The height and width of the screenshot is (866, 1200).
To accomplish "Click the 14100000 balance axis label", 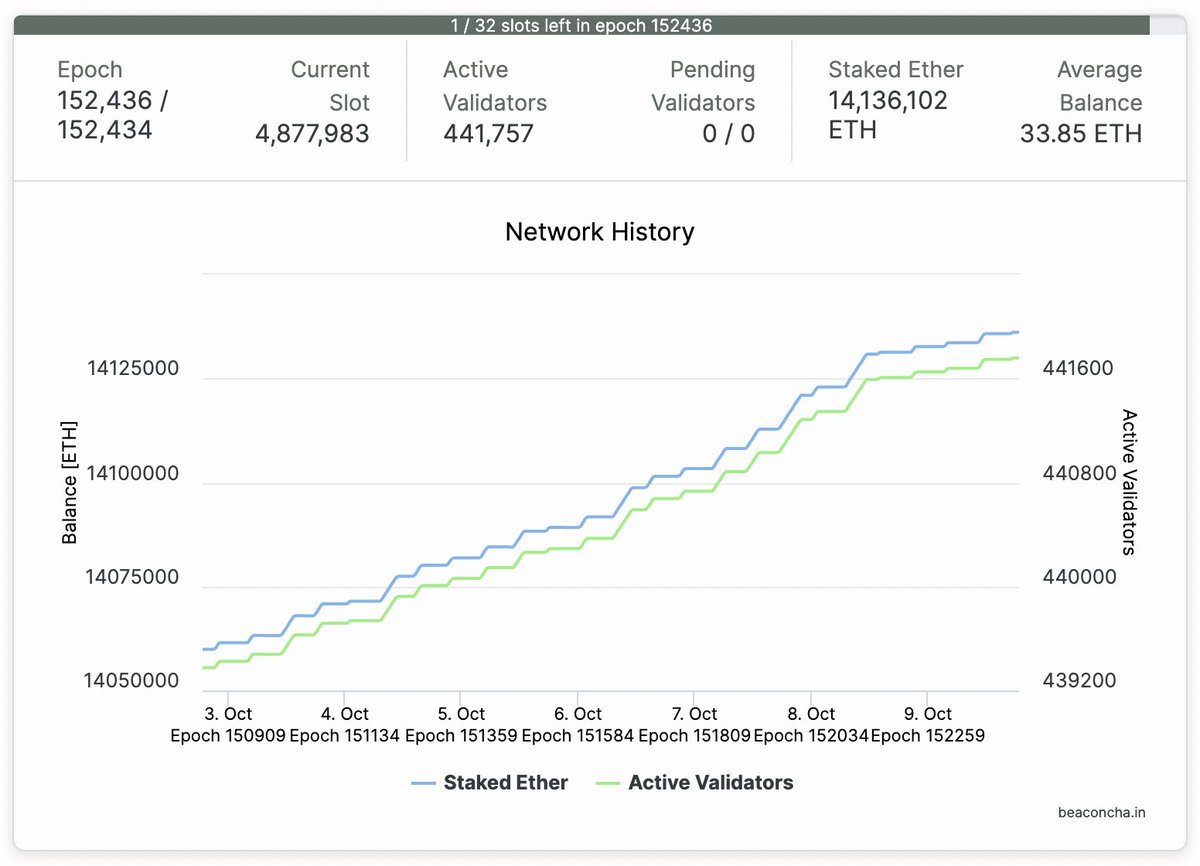I will pyautogui.click(x=133, y=472).
